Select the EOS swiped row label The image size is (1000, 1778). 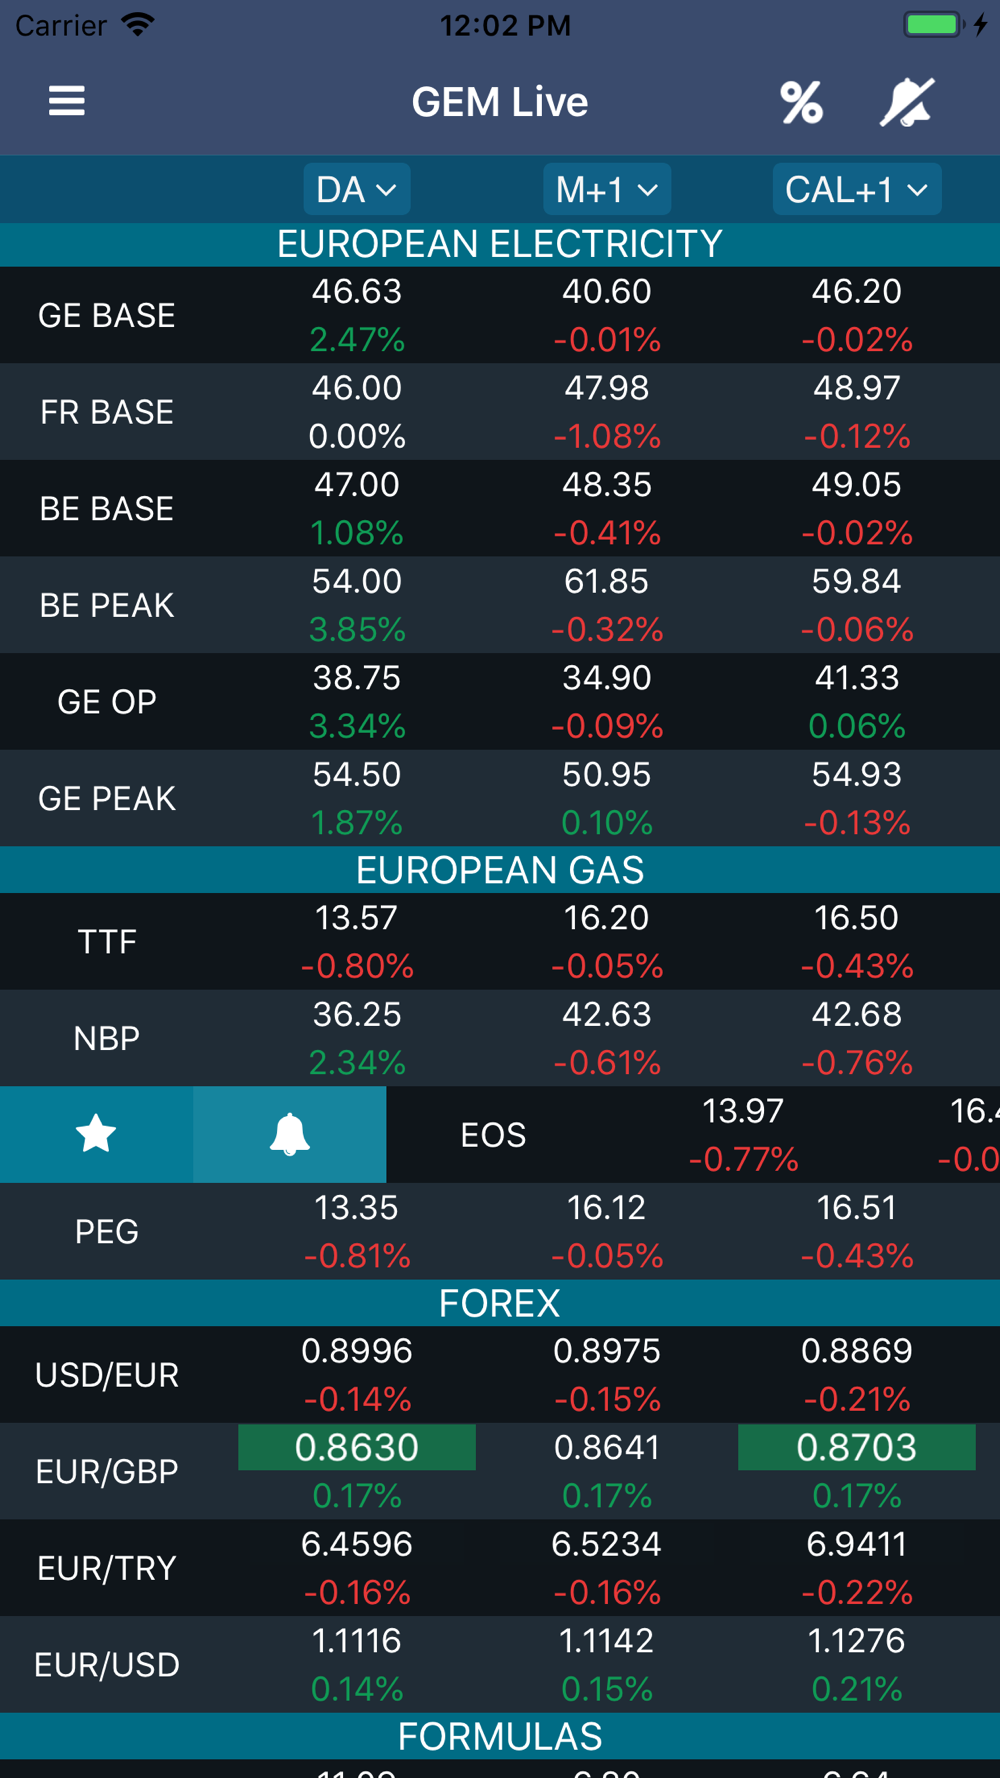(493, 1135)
